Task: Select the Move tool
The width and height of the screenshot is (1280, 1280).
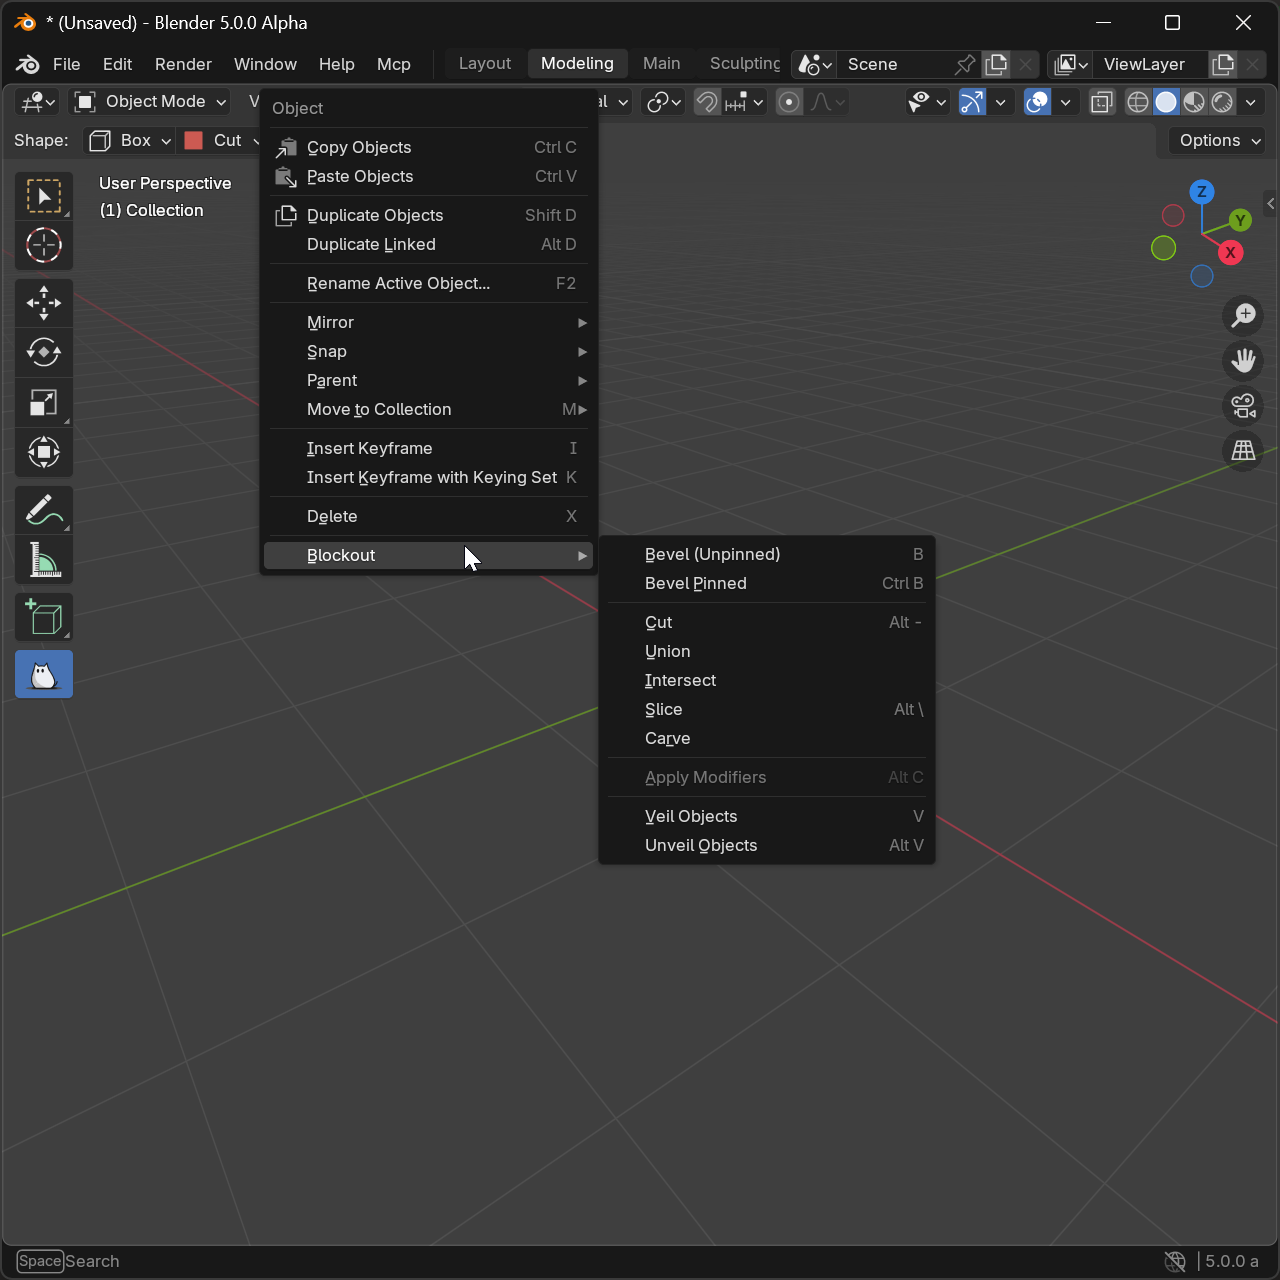Action: click(x=44, y=303)
